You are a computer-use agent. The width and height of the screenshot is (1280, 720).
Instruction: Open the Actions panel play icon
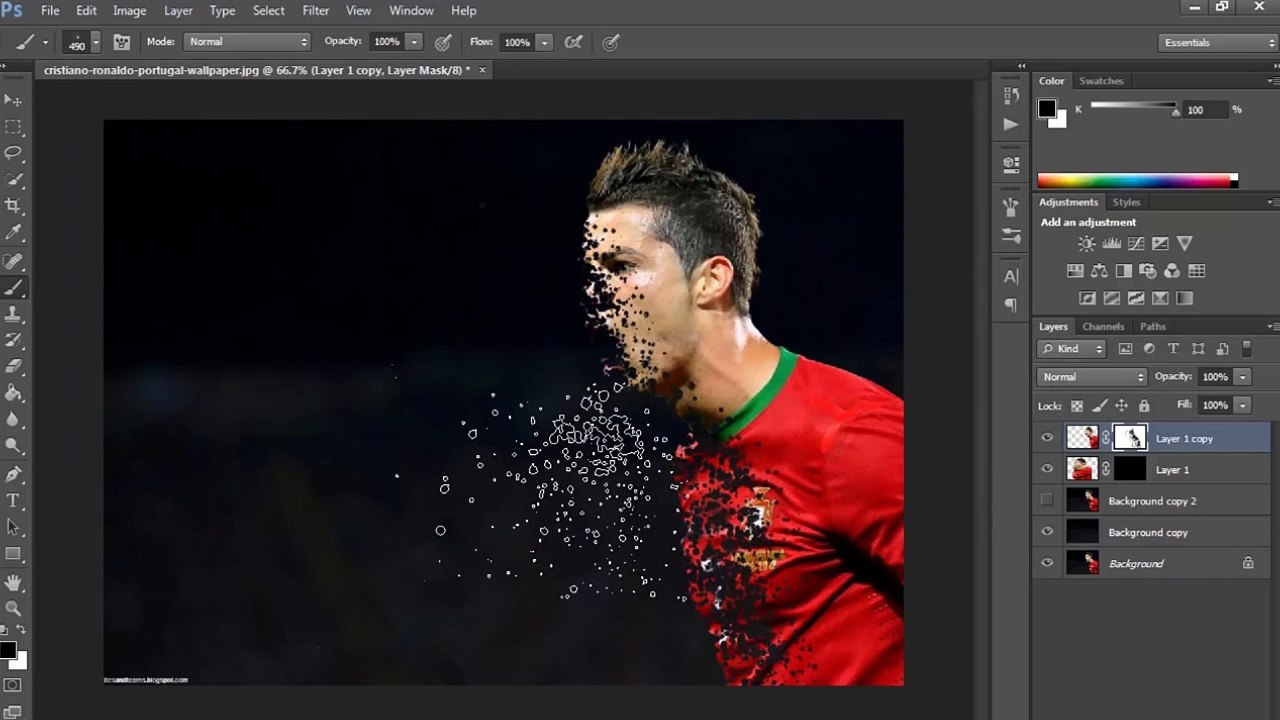click(1011, 124)
